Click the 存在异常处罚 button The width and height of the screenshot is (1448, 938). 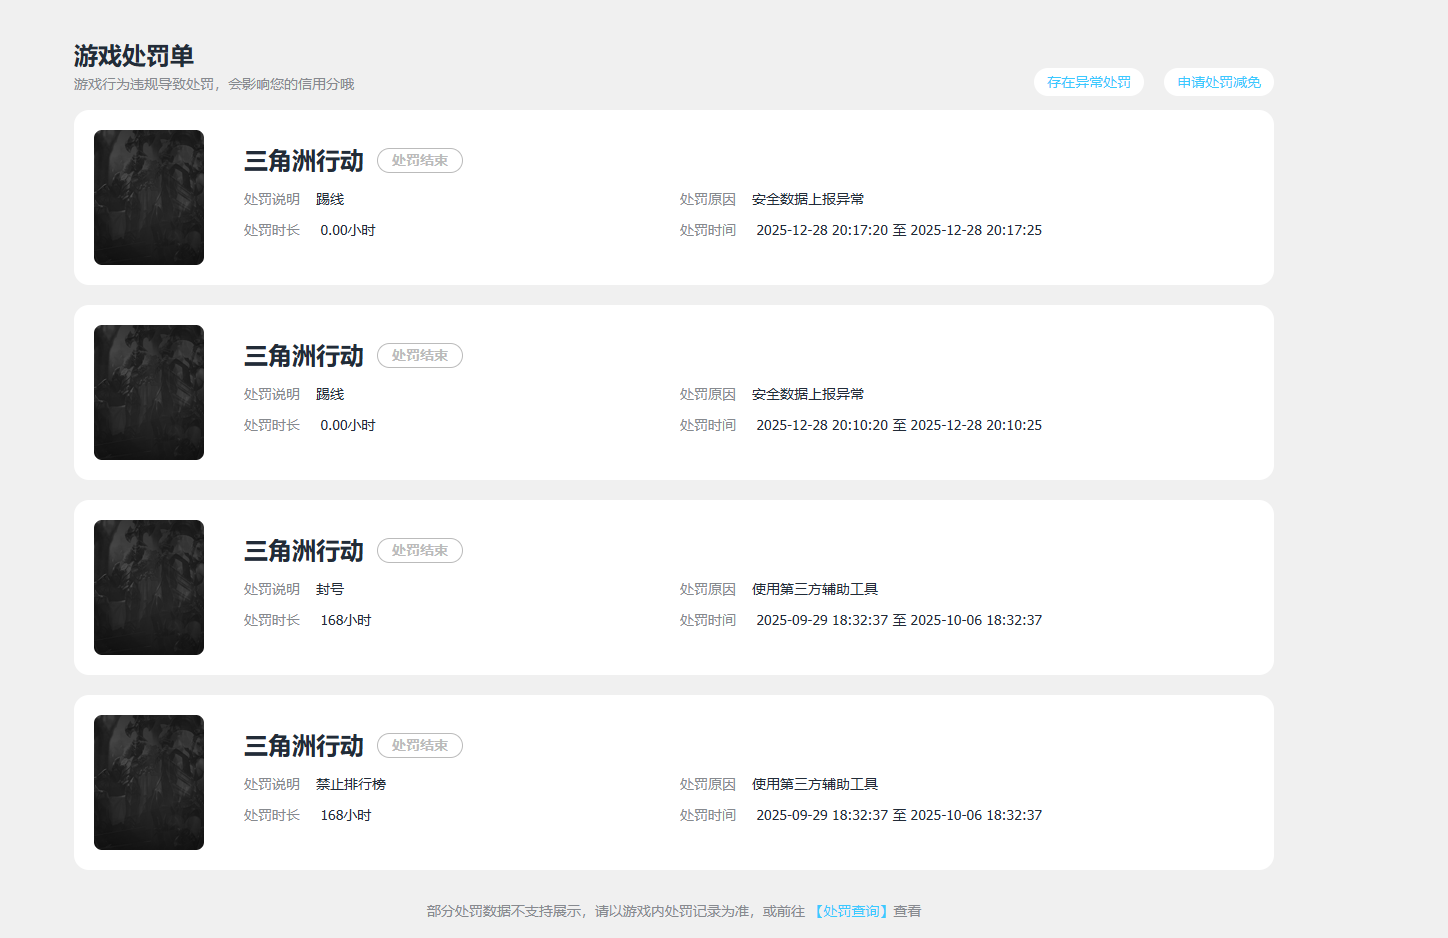(1089, 82)
